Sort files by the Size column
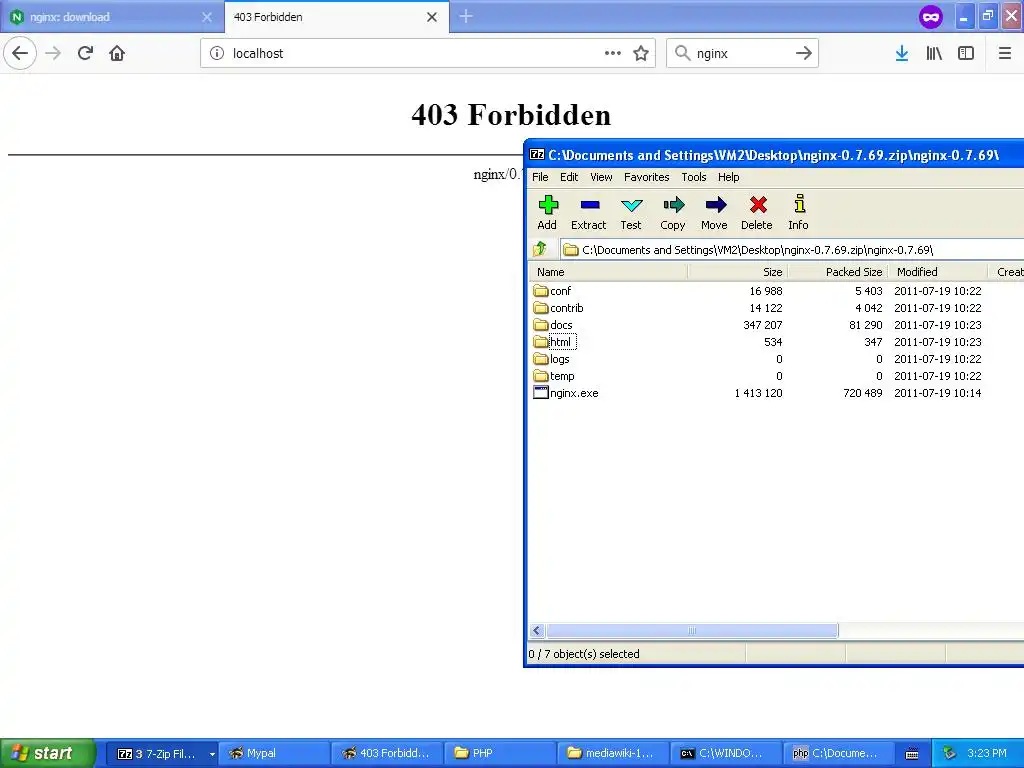 (737, 272)
